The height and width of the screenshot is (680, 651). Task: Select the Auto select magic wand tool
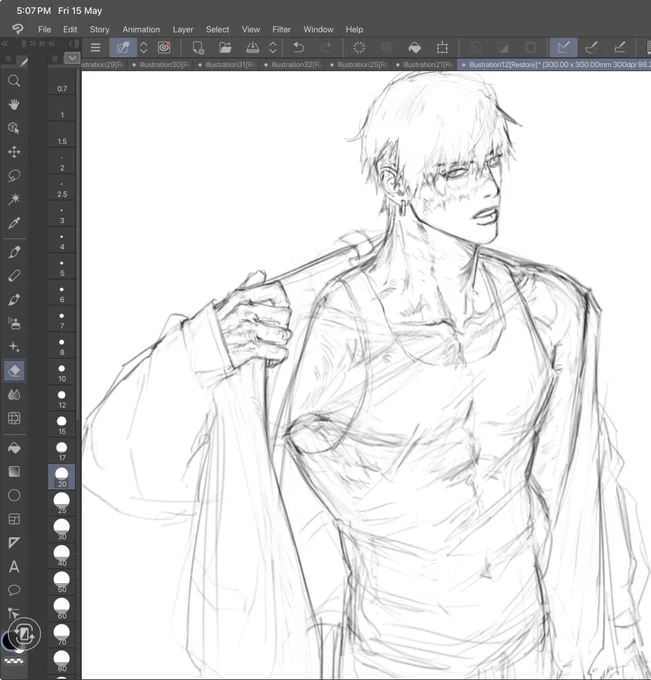(14, 199)
